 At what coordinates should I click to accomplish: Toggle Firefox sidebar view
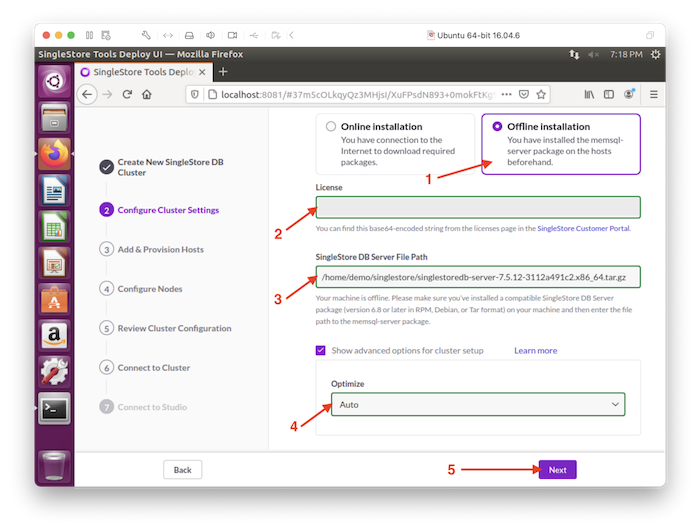[x=609, y=95]
